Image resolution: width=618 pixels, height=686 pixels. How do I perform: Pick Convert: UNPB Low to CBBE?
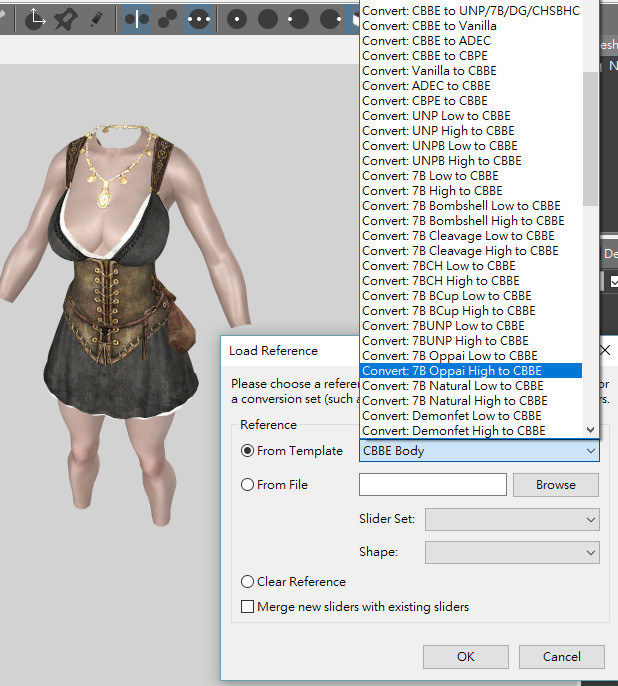click(471, 146)
